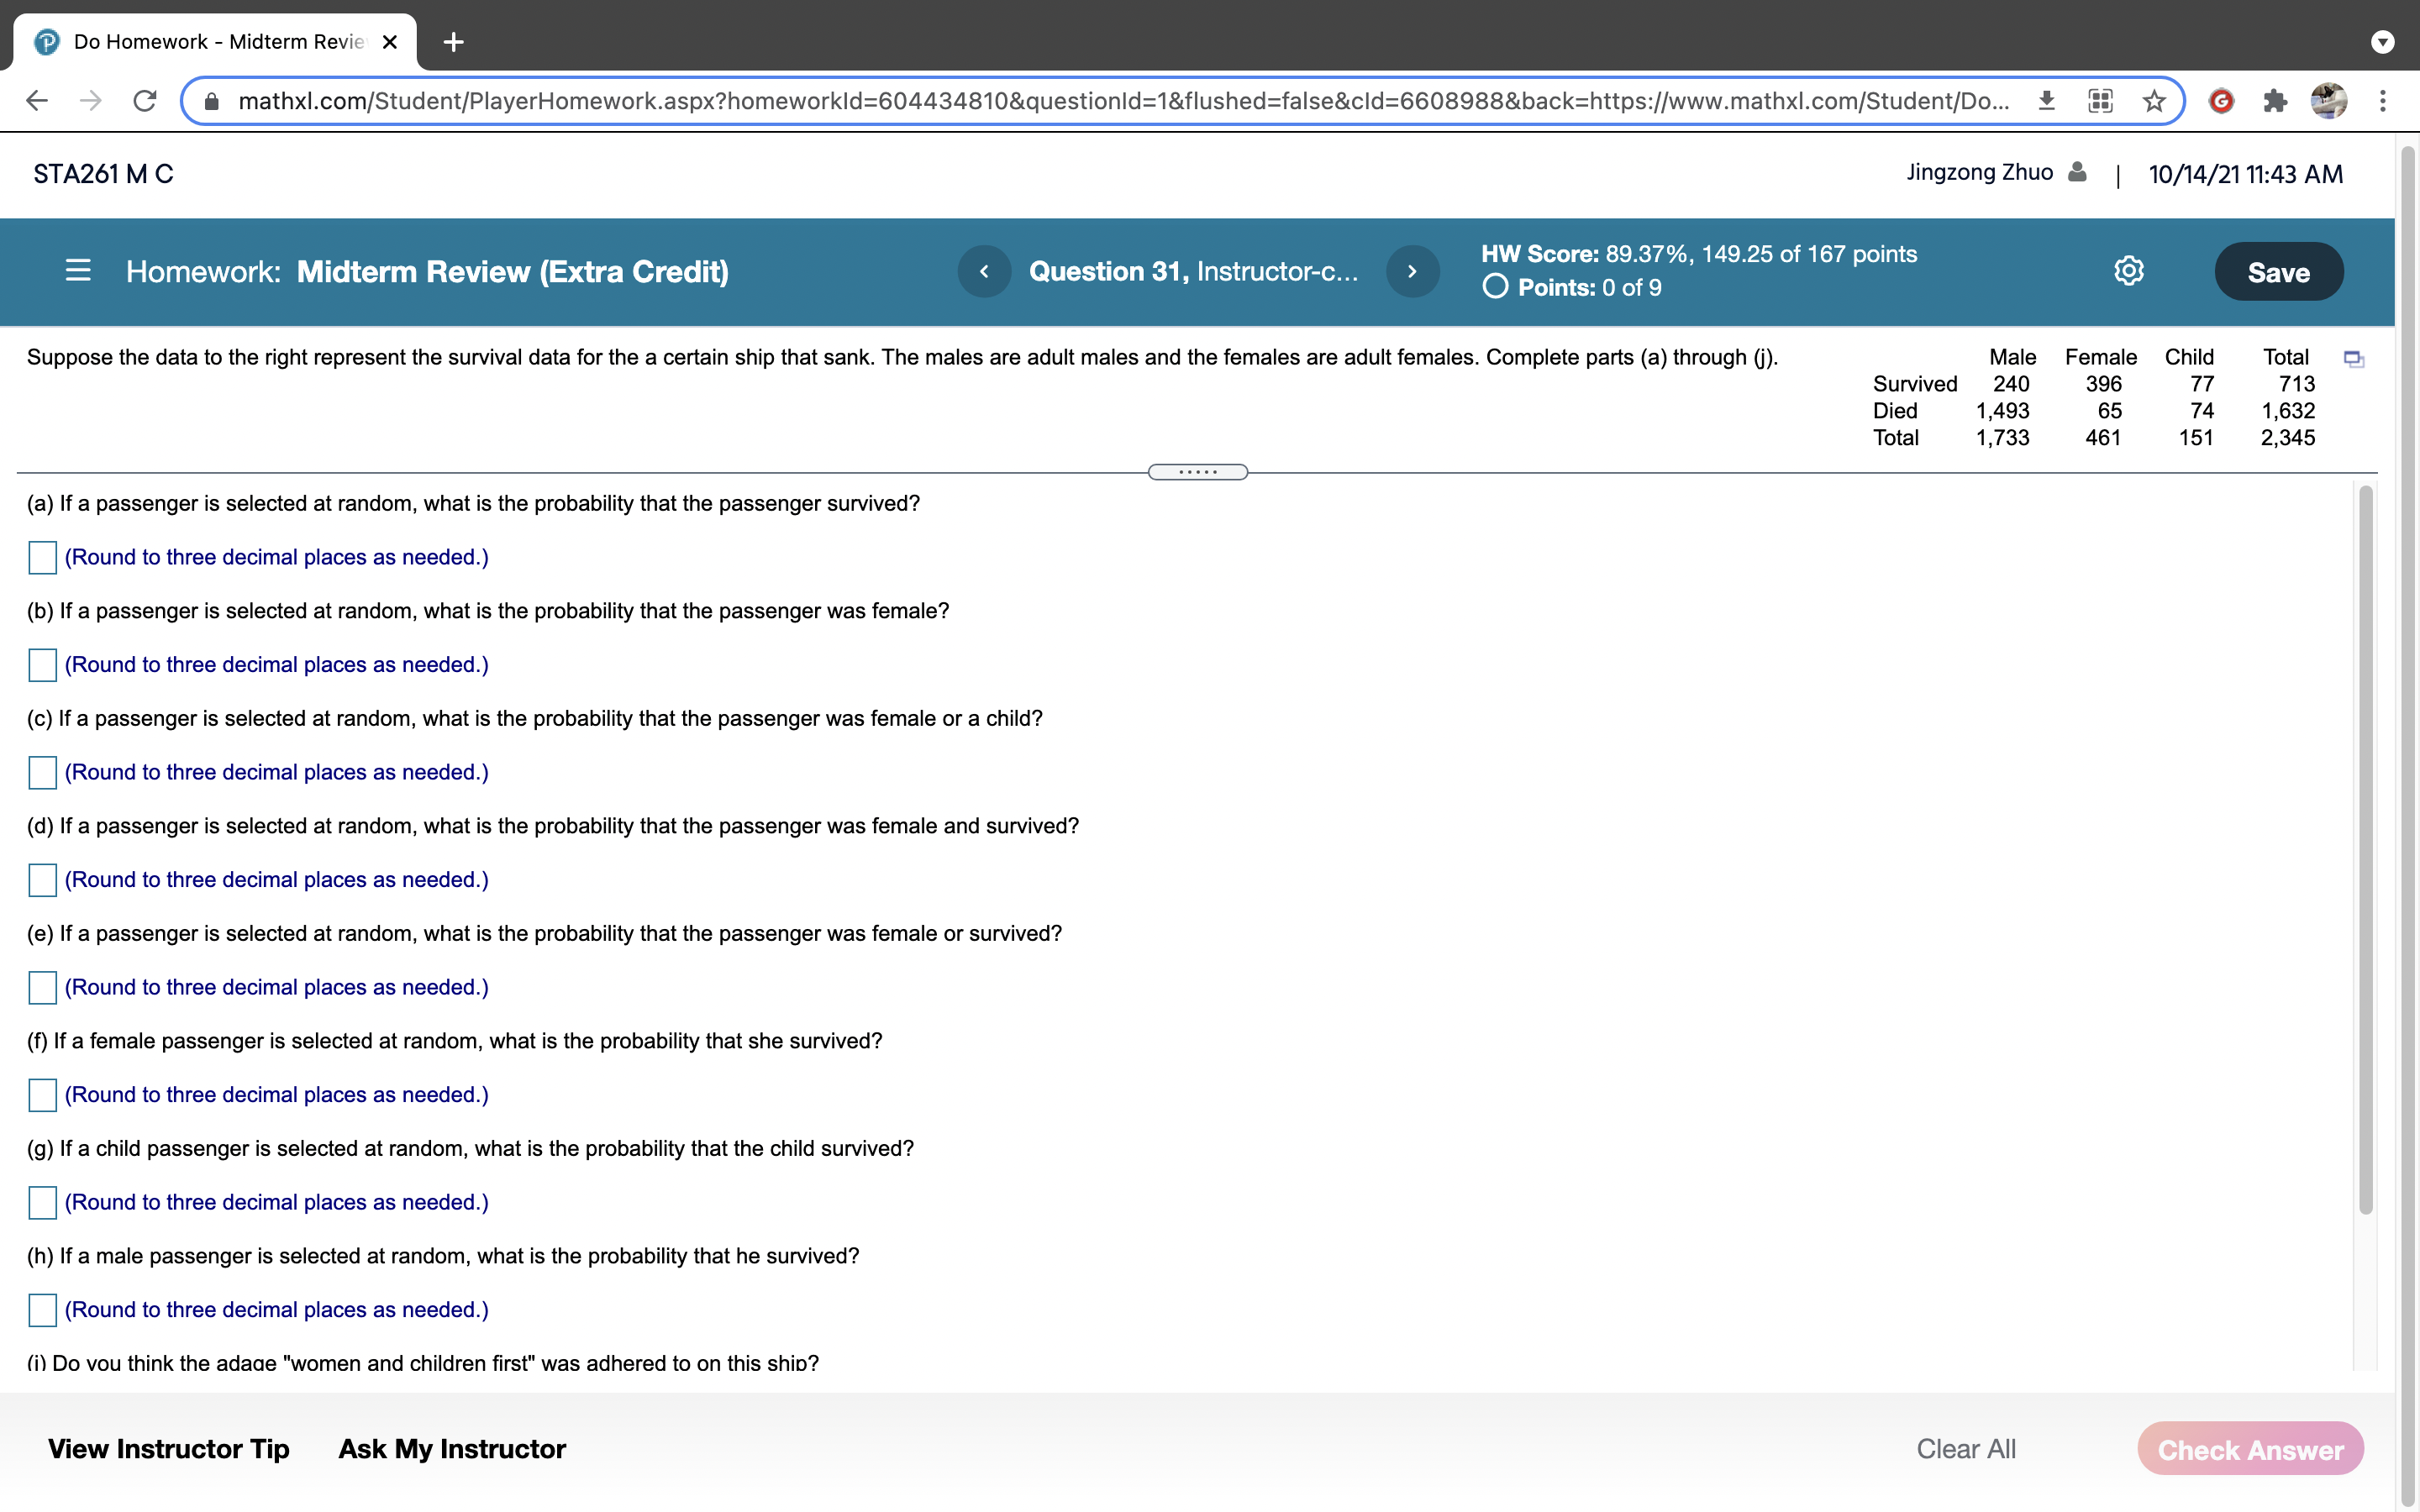Click View Instructor Tip link
Viewport: 2420px width, 1512px height.
pyautogui.click(x=169, y=1449)
